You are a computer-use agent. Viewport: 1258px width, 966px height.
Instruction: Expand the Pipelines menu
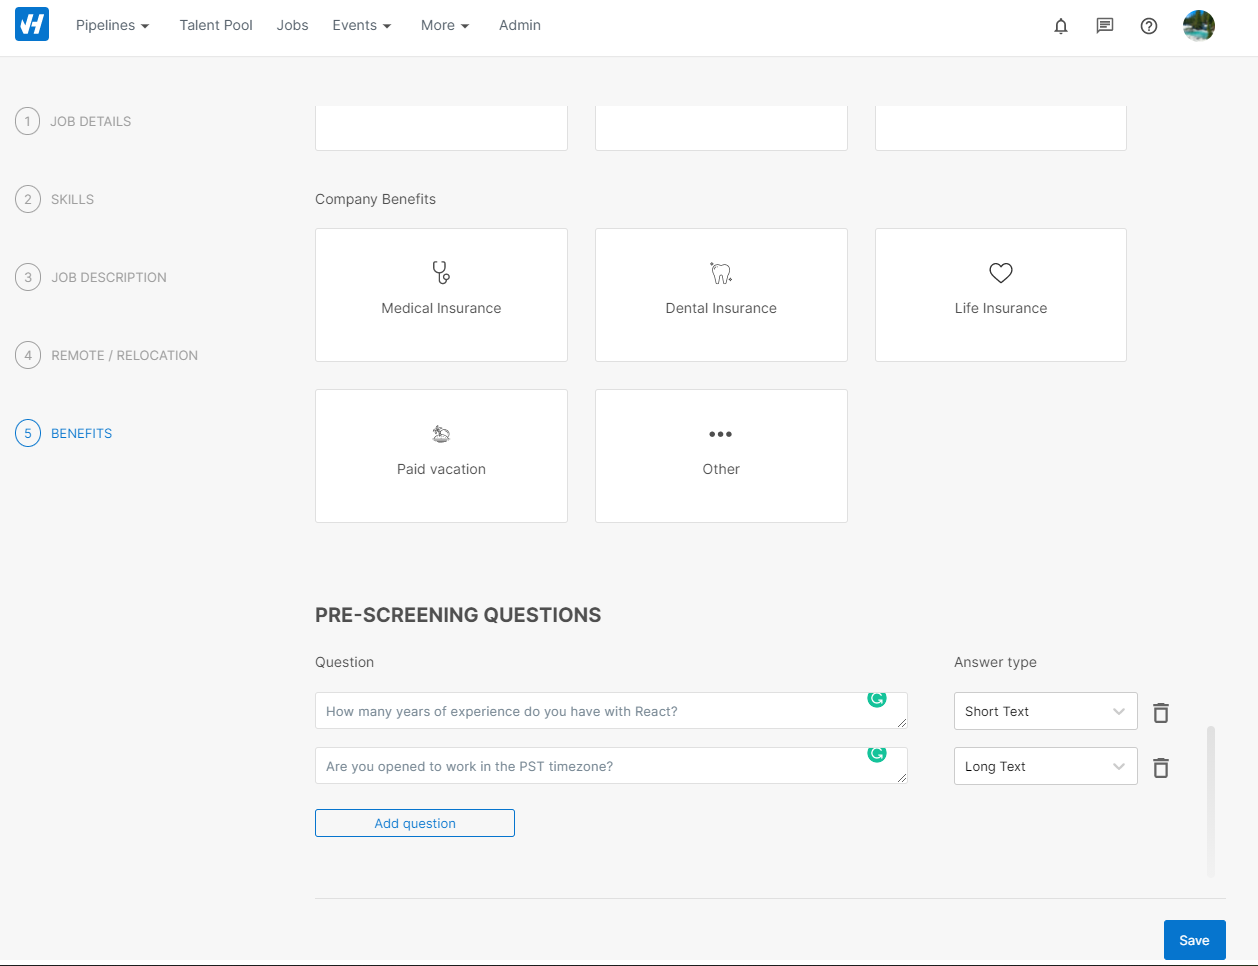(x=112, y=25)
